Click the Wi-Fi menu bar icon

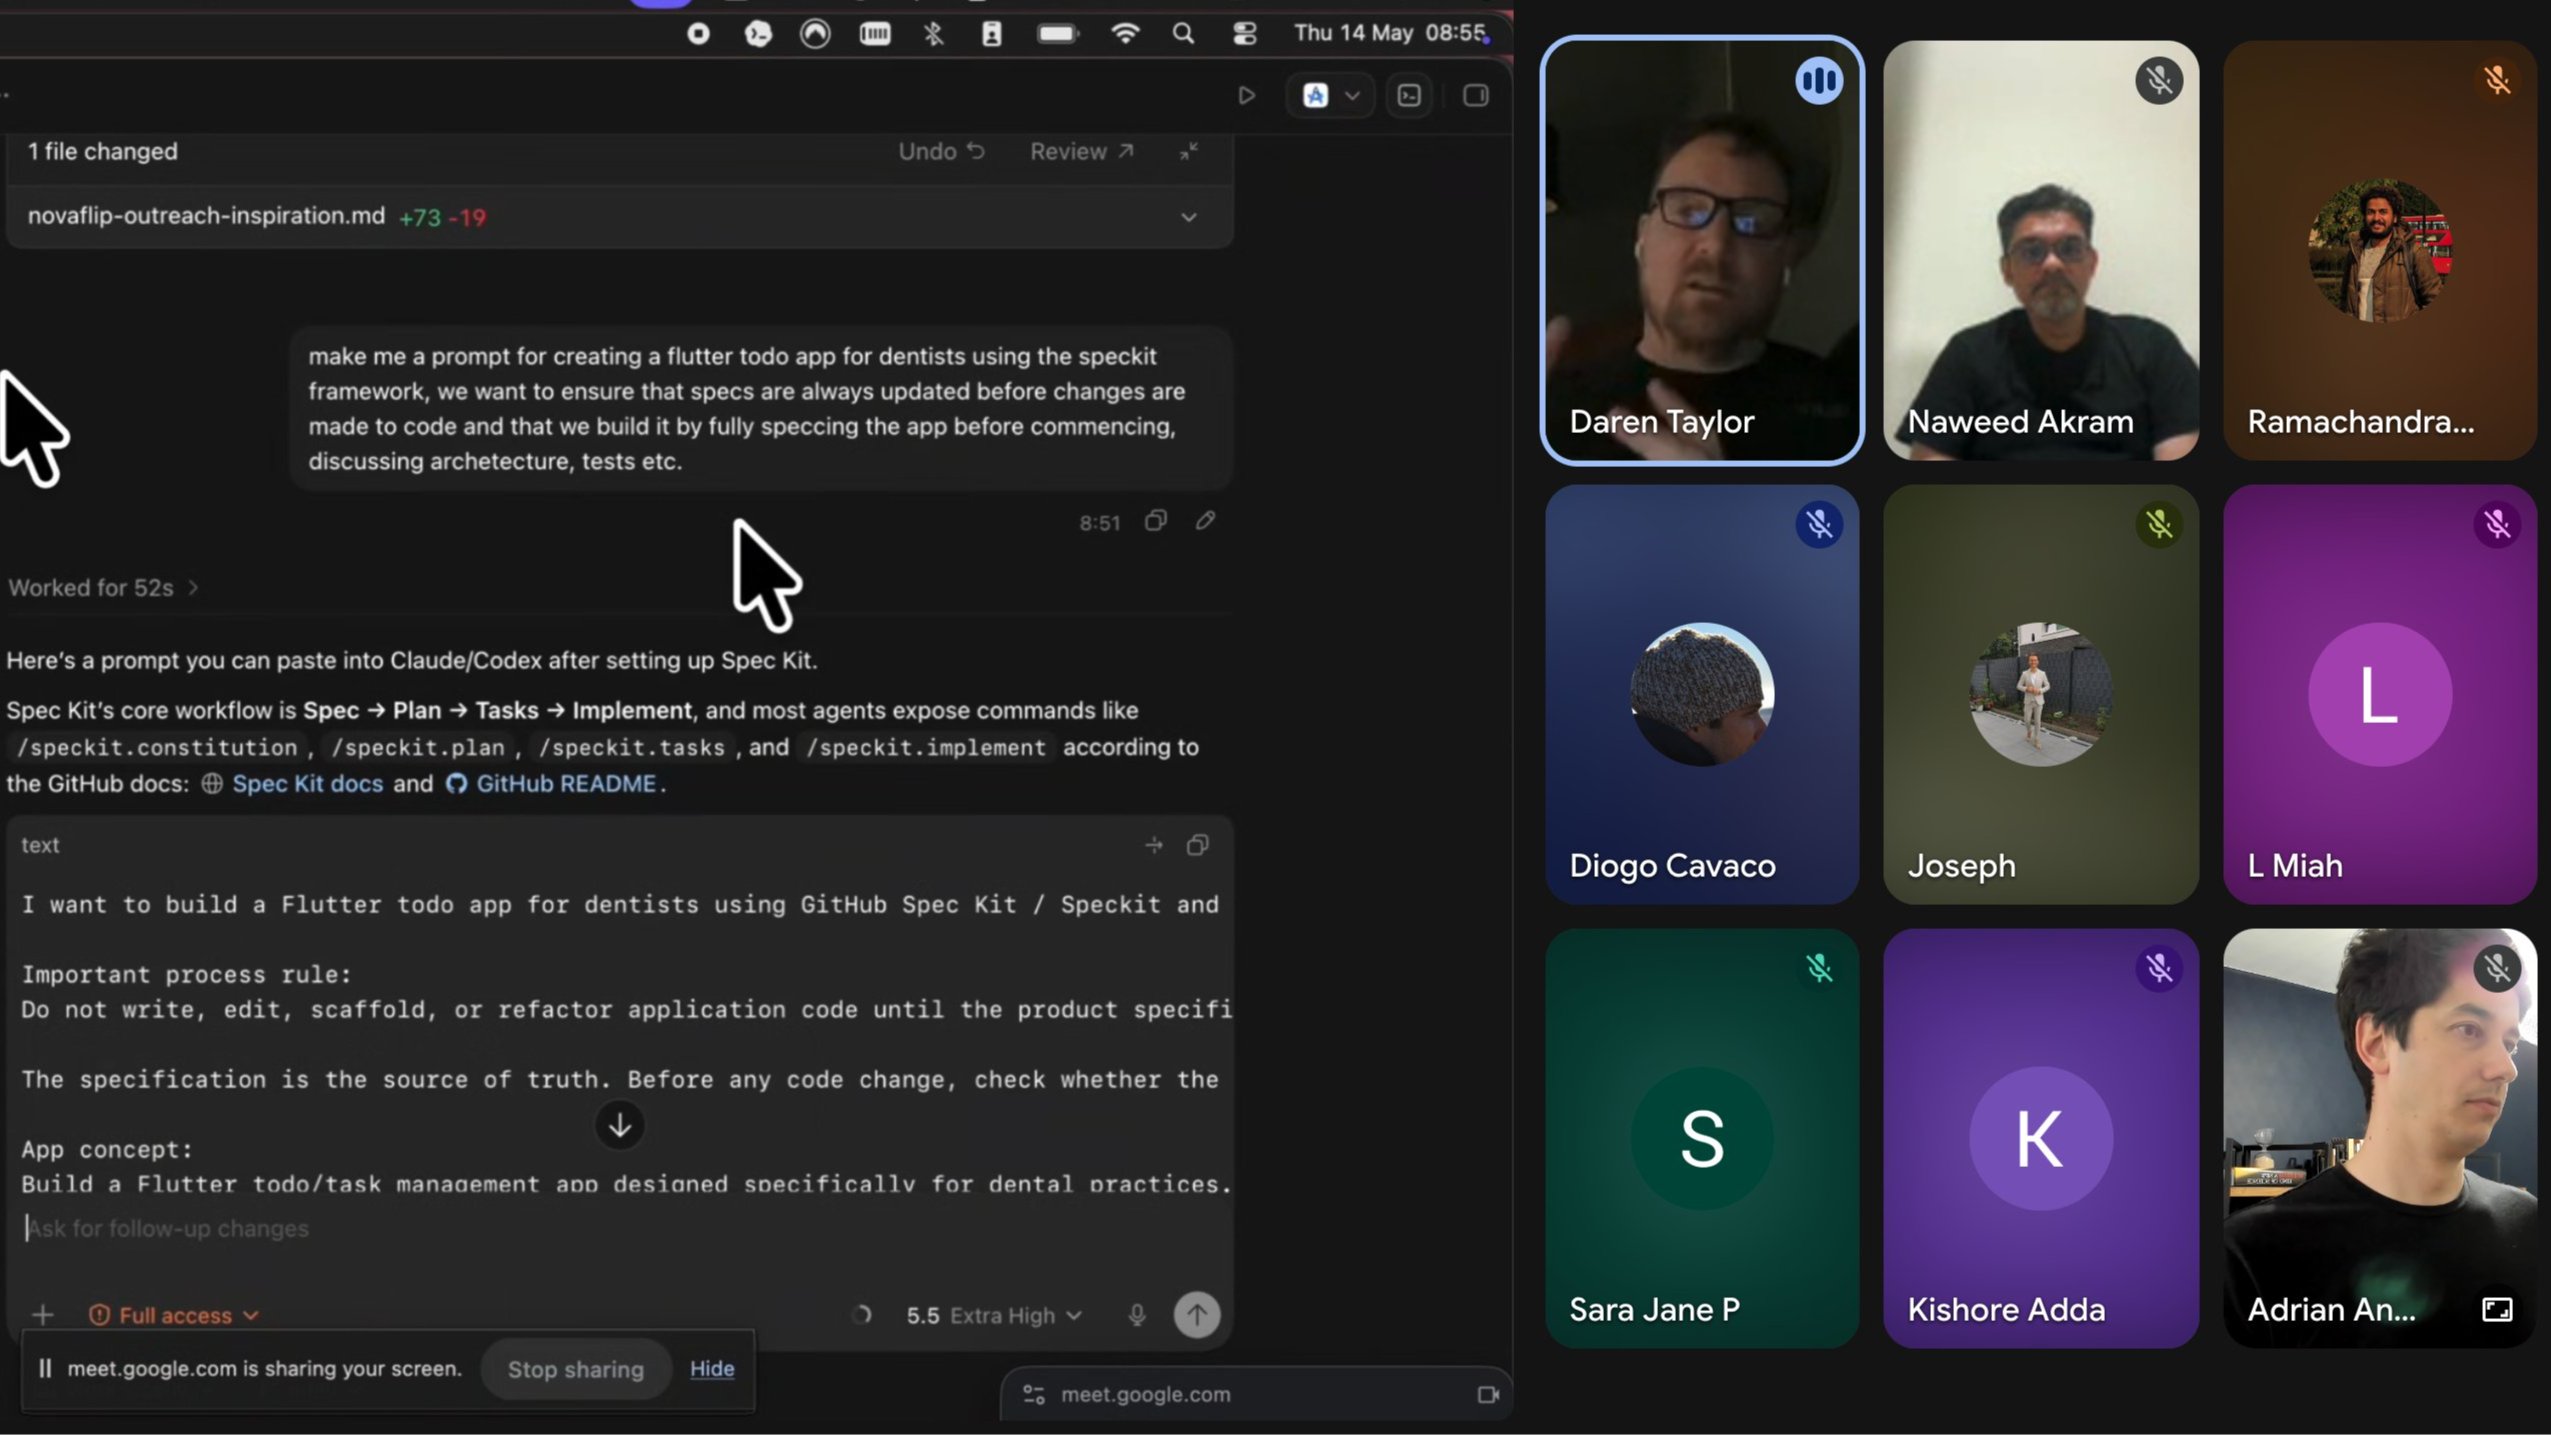coord(1125,34)
